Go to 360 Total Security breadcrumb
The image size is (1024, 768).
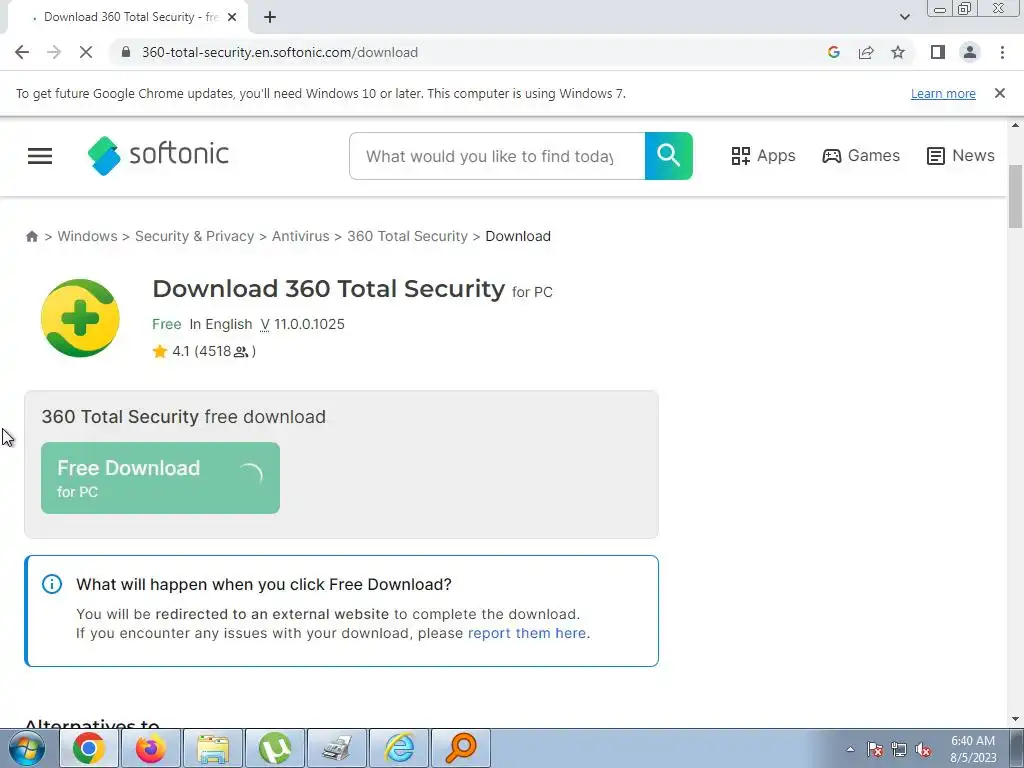408,236
